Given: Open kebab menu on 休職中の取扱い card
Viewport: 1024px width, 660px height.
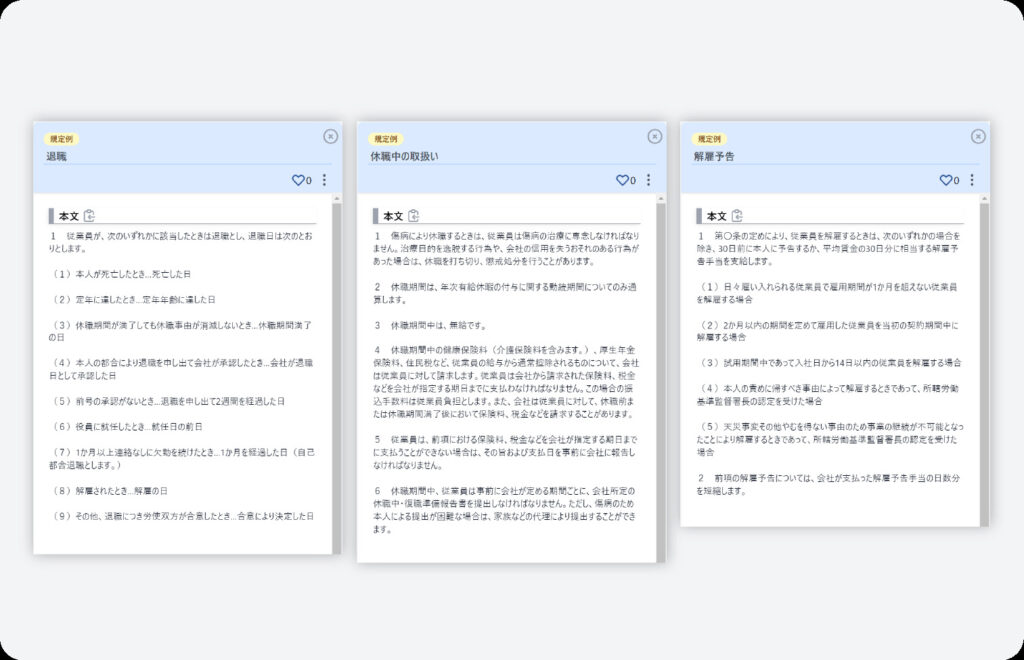Looking at the screenshot, I should pos(648,181).
